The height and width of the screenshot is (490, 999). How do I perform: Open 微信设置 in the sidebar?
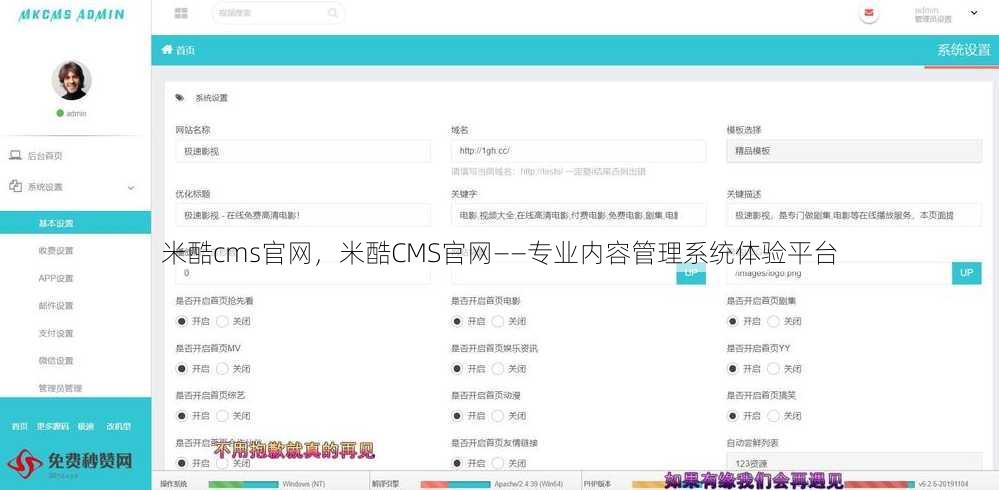click(x=56, y=360)
